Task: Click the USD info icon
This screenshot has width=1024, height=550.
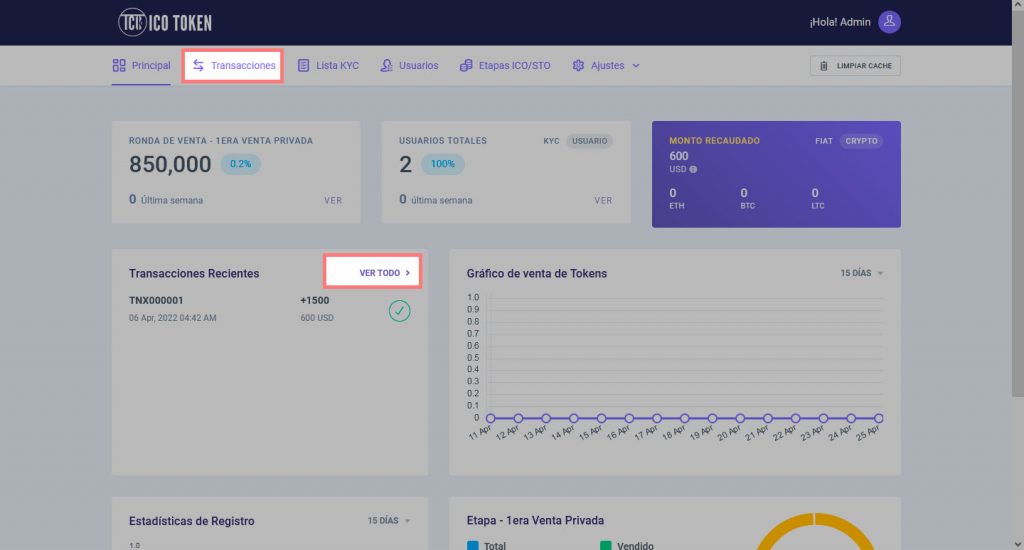Action: [x=693, y=169]
